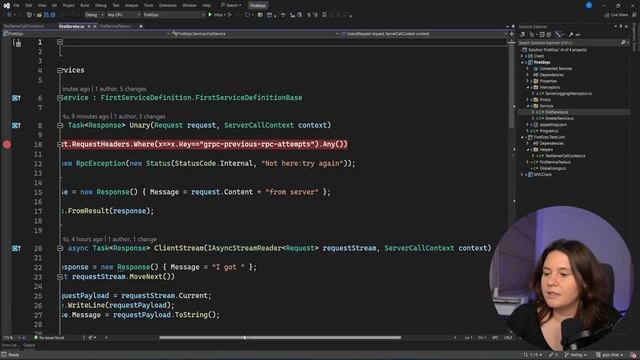Screen dimensions: 640x360
Task: Open GlobalUsings.cs in Solution Explorer
Action: coord(553,168)
